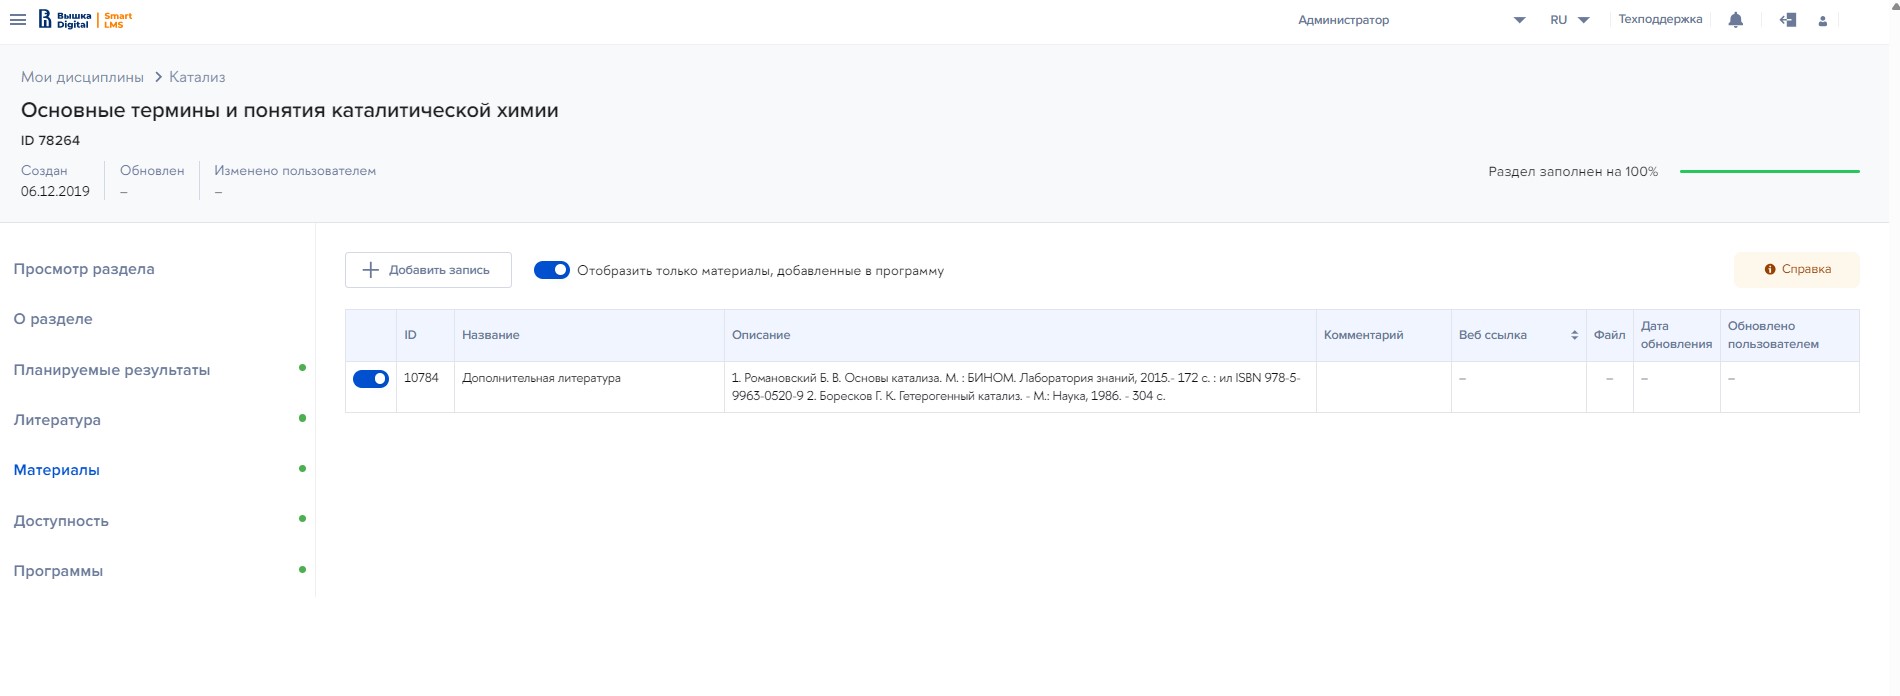Open the Литература section tab
This screenshot has width=1900, height=696.
pos(57,420)
